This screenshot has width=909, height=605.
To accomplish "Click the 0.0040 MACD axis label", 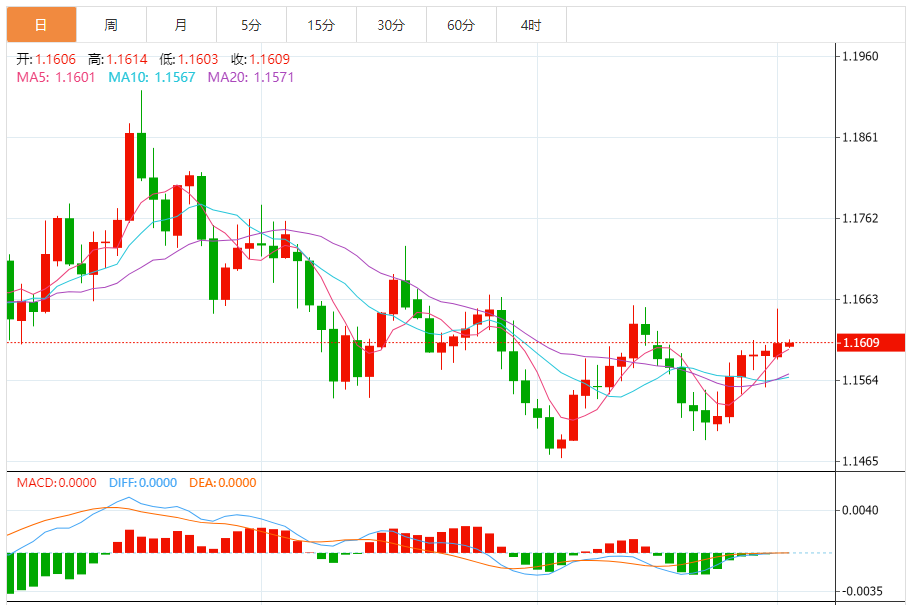I will tap(859, 510).
